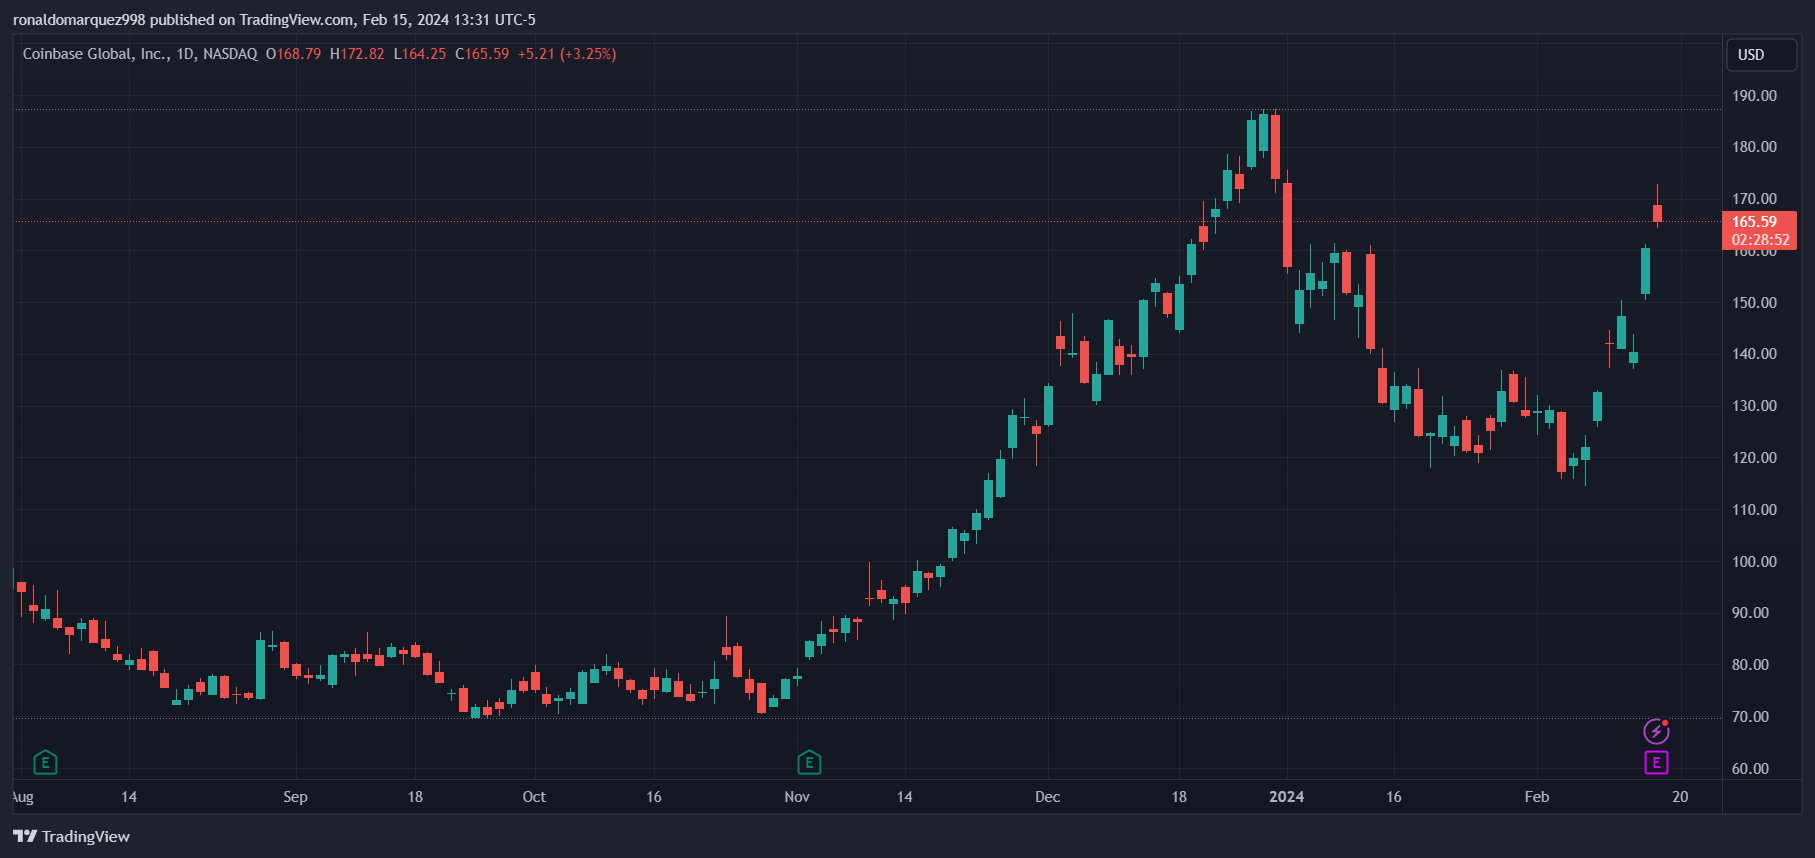Click the purple upcoming earnings E icon
1815x858 pixels.
(1656, 763)
